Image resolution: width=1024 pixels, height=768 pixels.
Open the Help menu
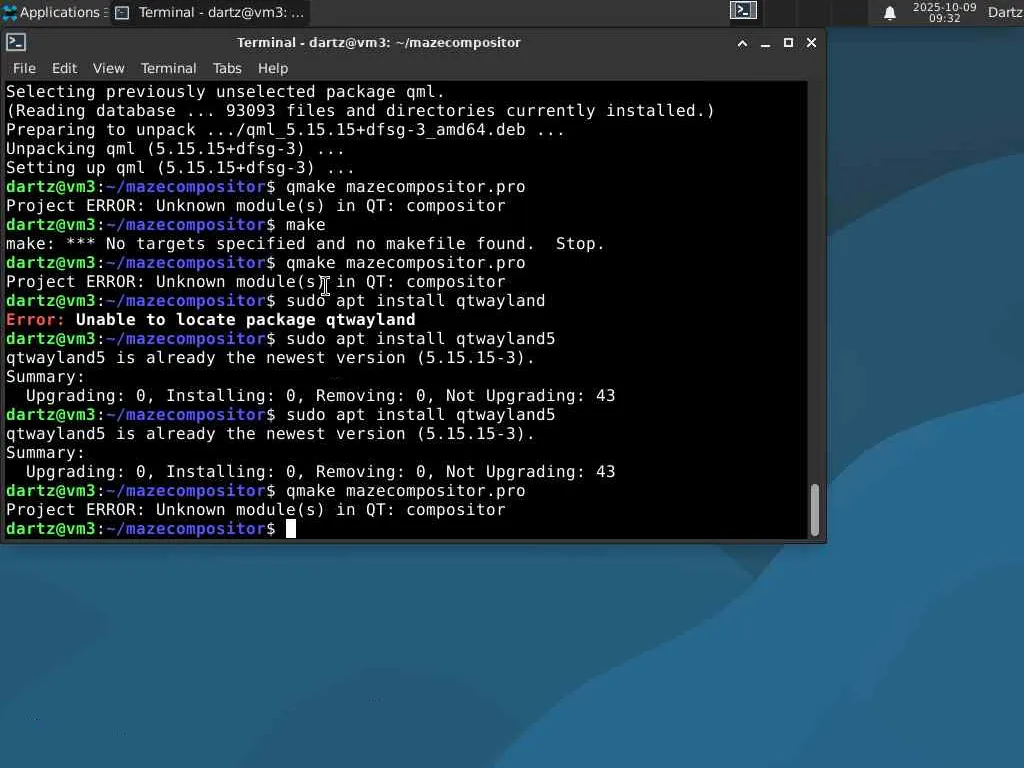[272, 68]
